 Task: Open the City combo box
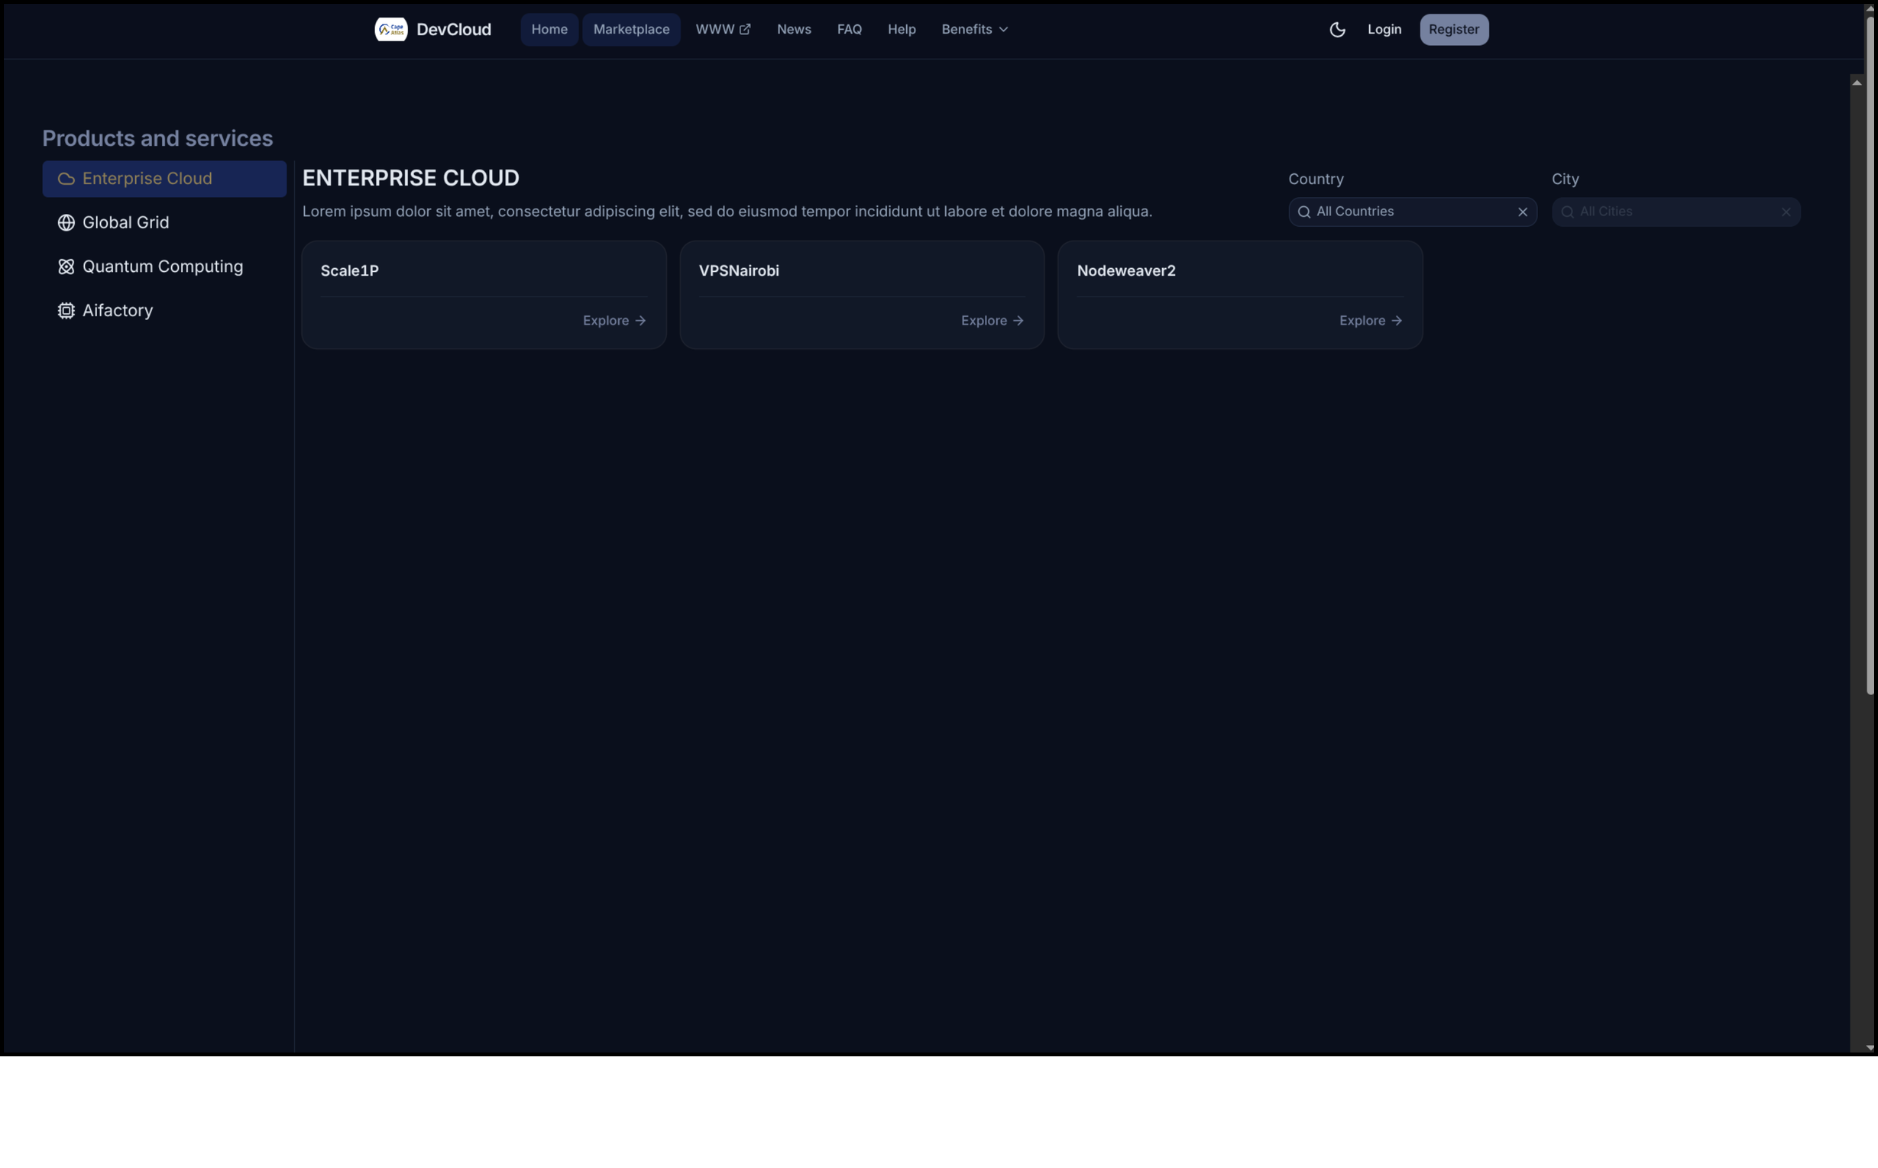[1675, 212]
